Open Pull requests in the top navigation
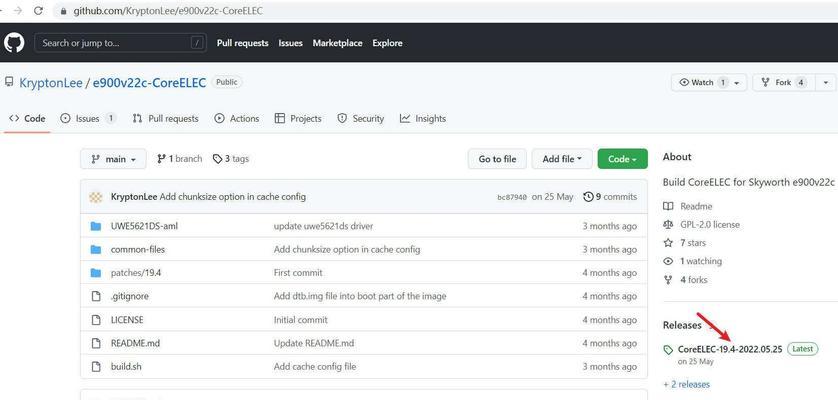The height and width of the screenshot is (400, 838). click(x=243, y=43)
